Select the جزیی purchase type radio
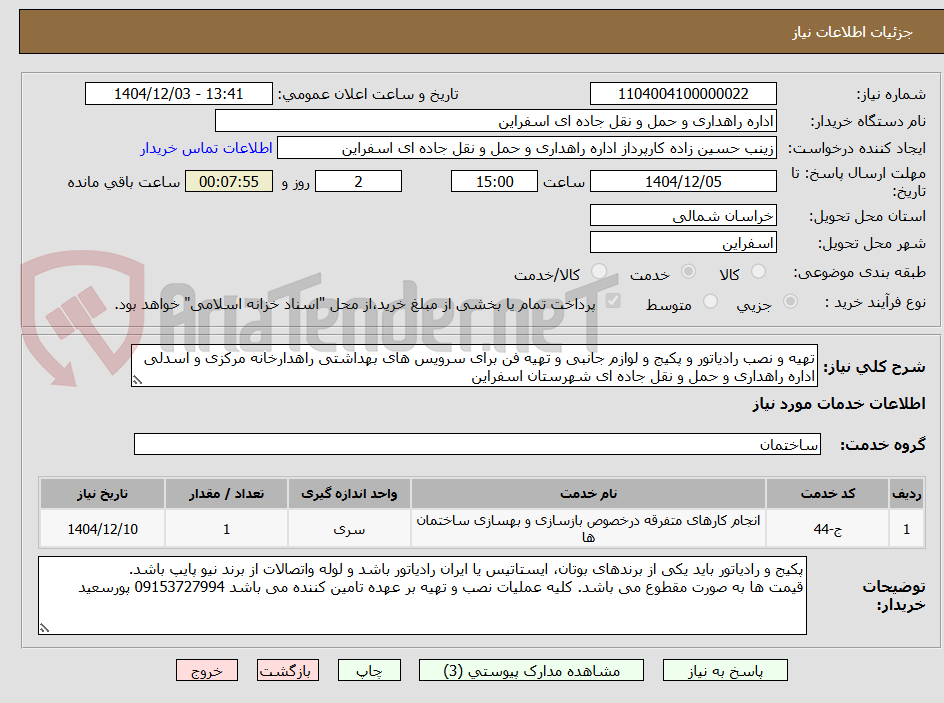This screenshot has width=944, height=703. coord(790,301)
